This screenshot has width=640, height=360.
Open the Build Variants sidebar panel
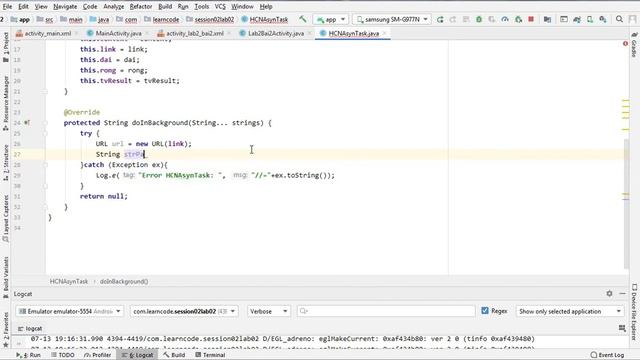6,277
